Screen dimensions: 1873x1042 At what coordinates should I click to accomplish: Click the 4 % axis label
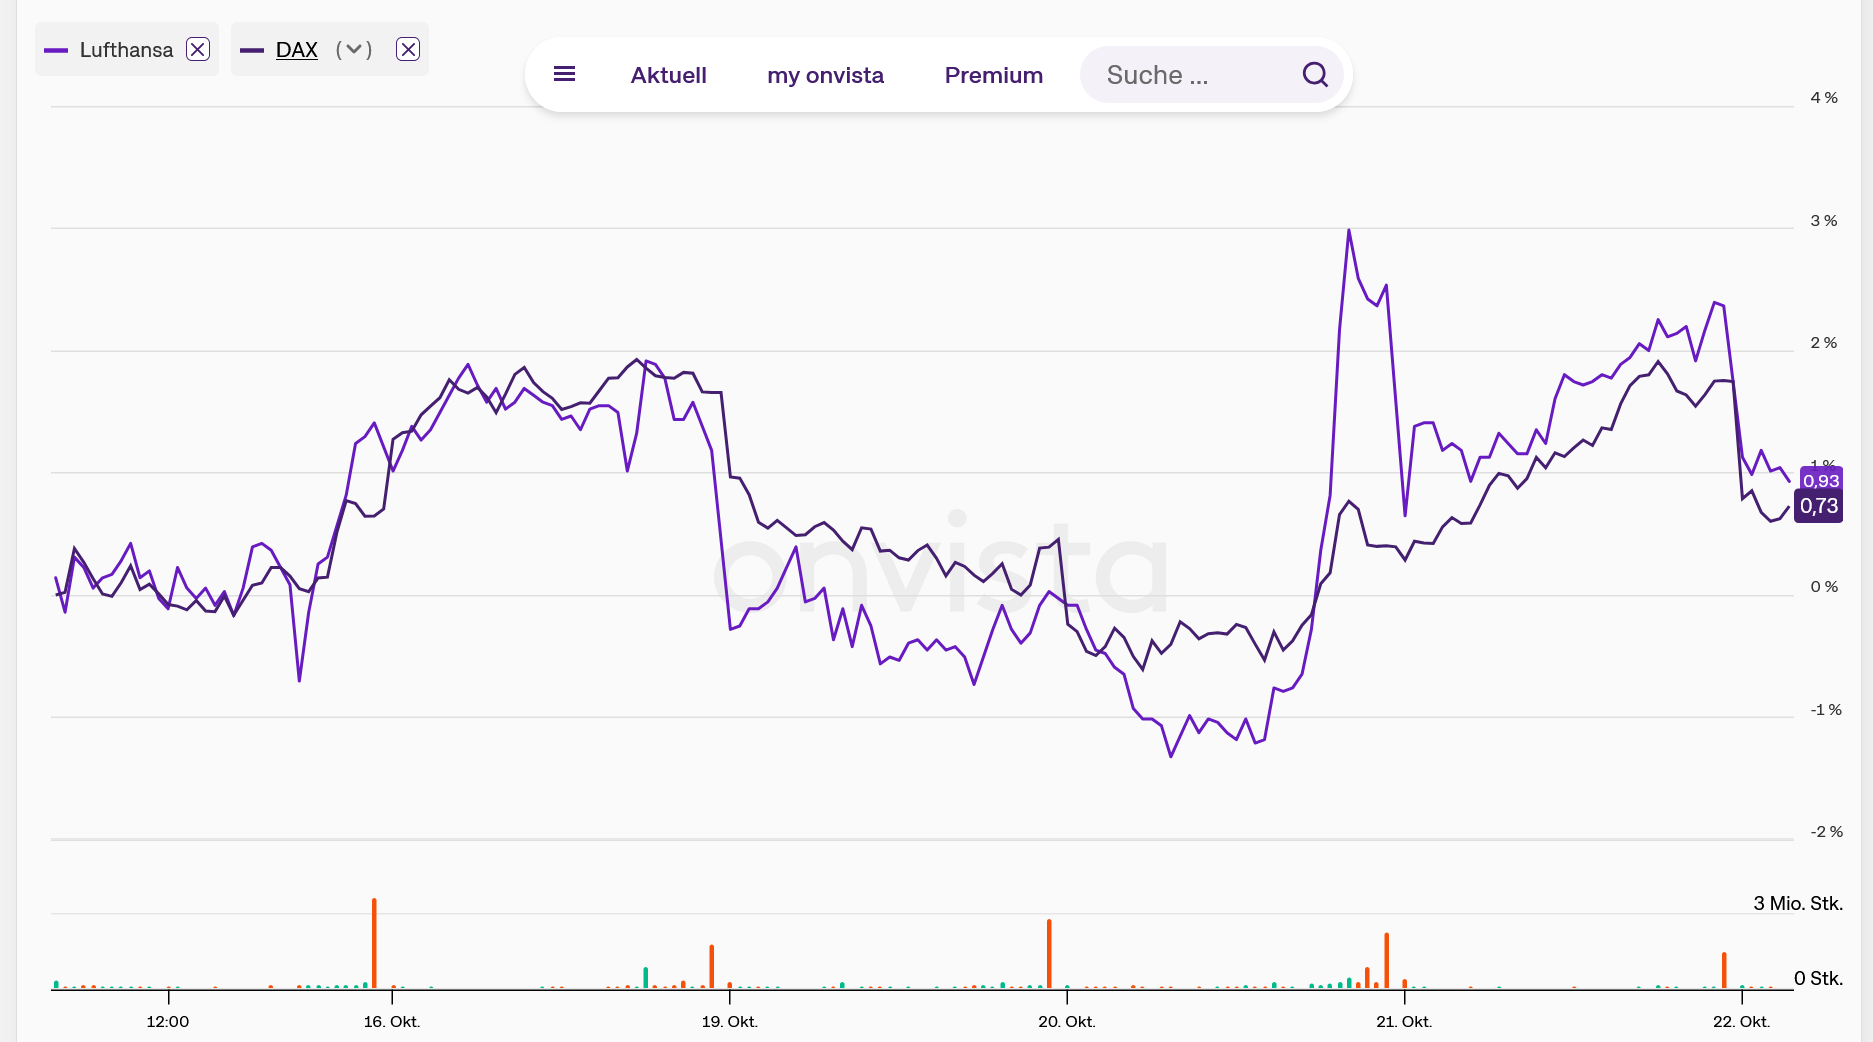(1824, 98)
